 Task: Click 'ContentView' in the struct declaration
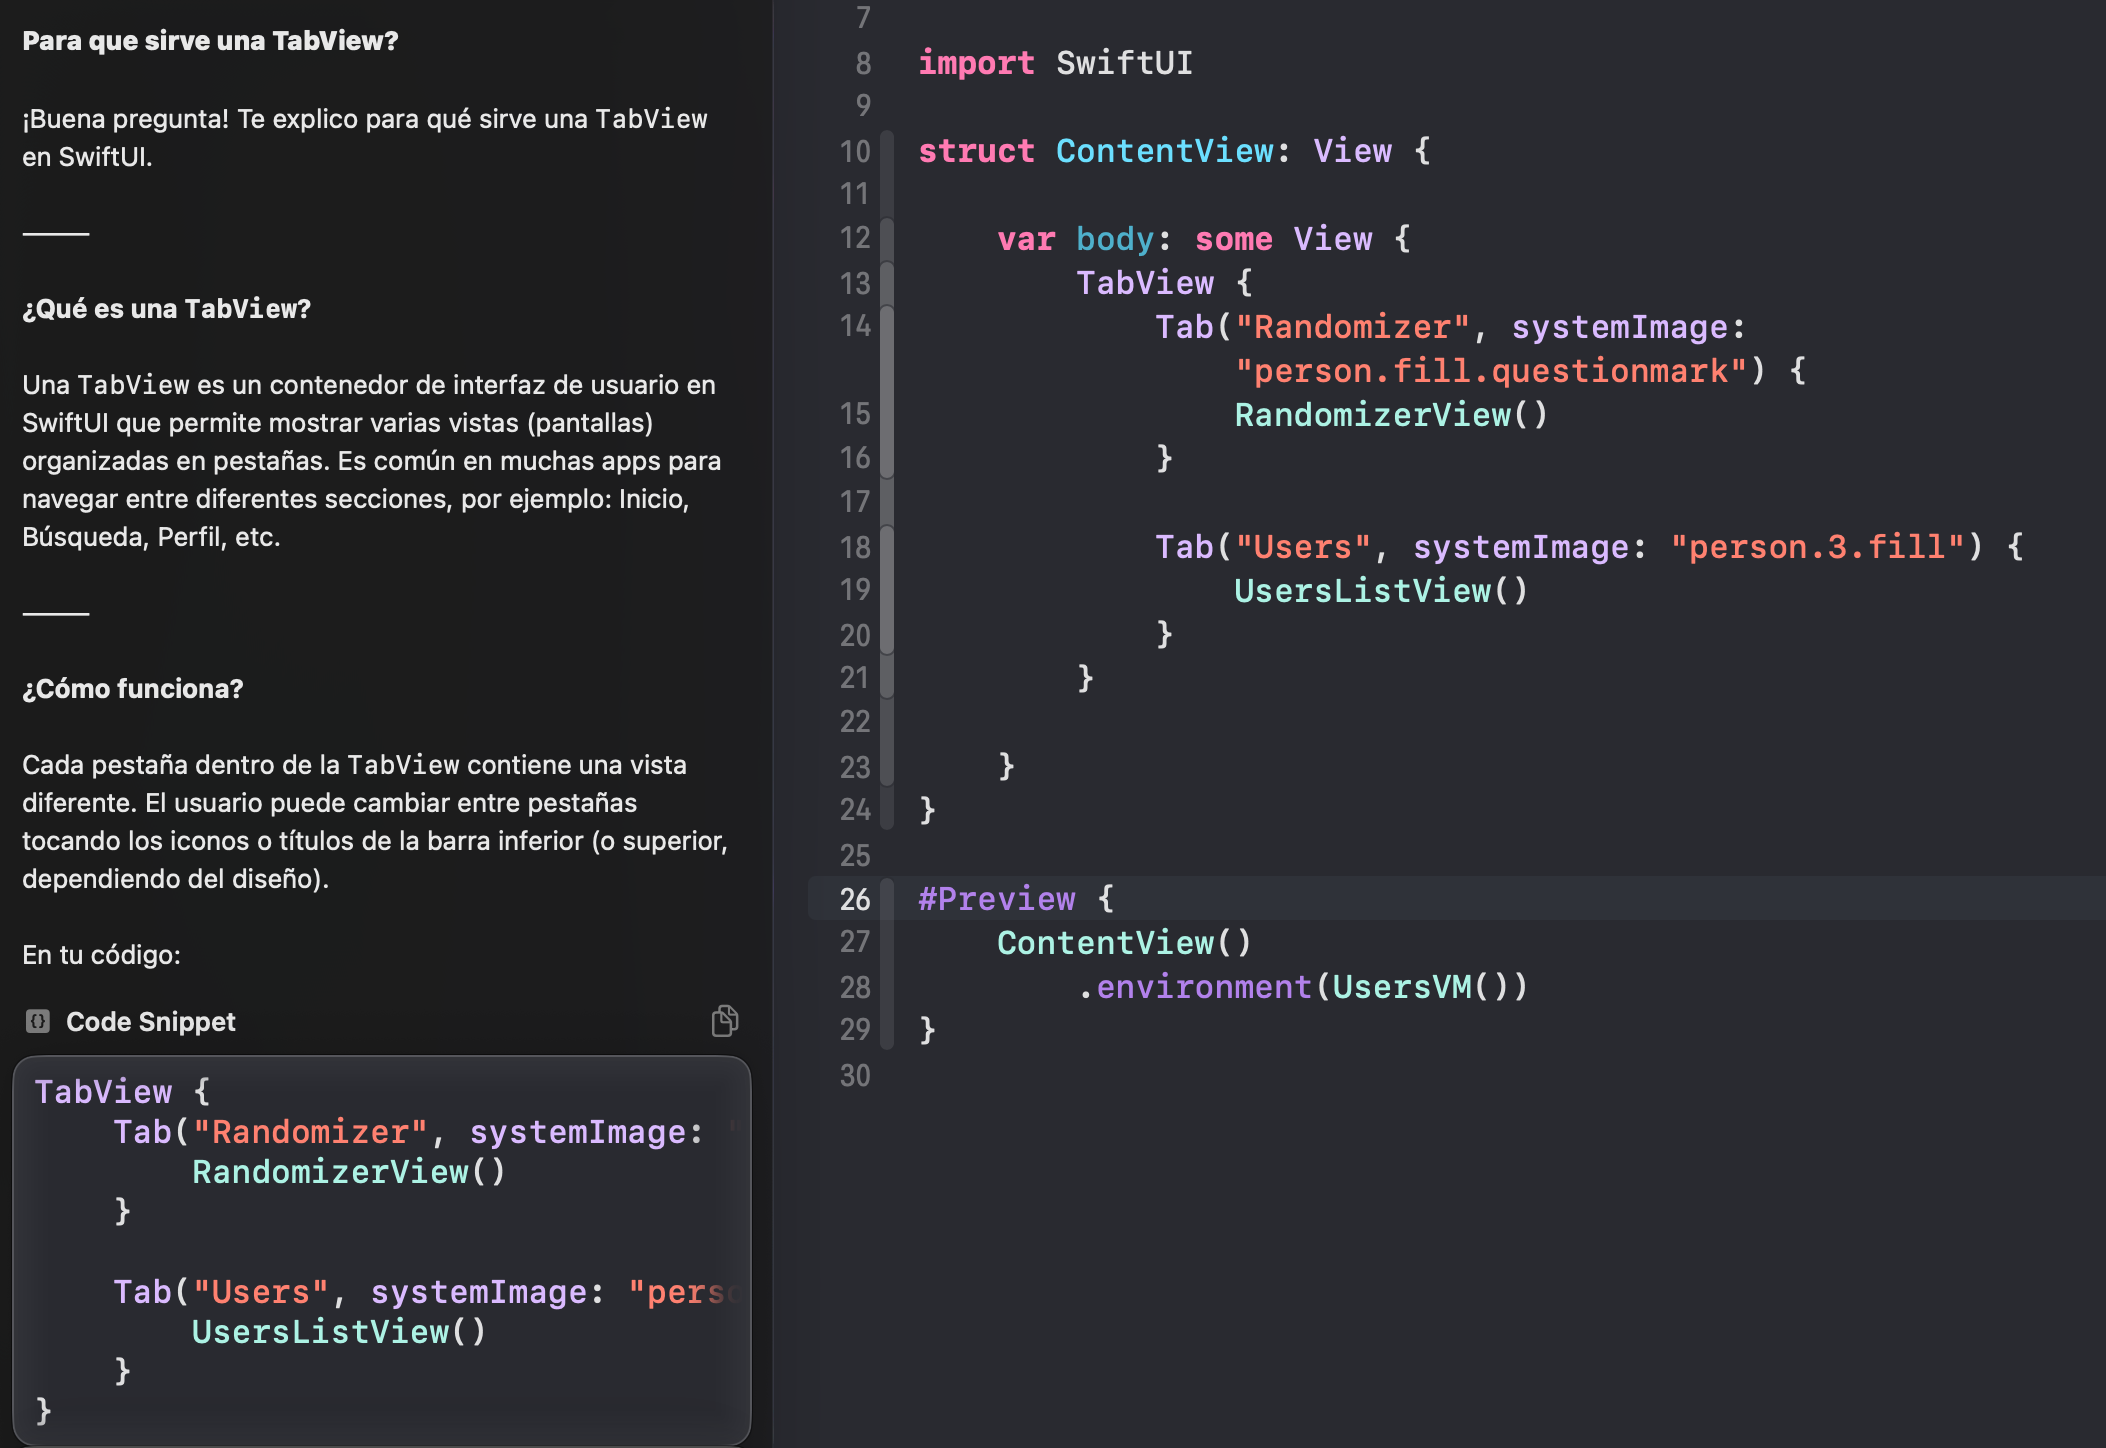coord(1164,151)
